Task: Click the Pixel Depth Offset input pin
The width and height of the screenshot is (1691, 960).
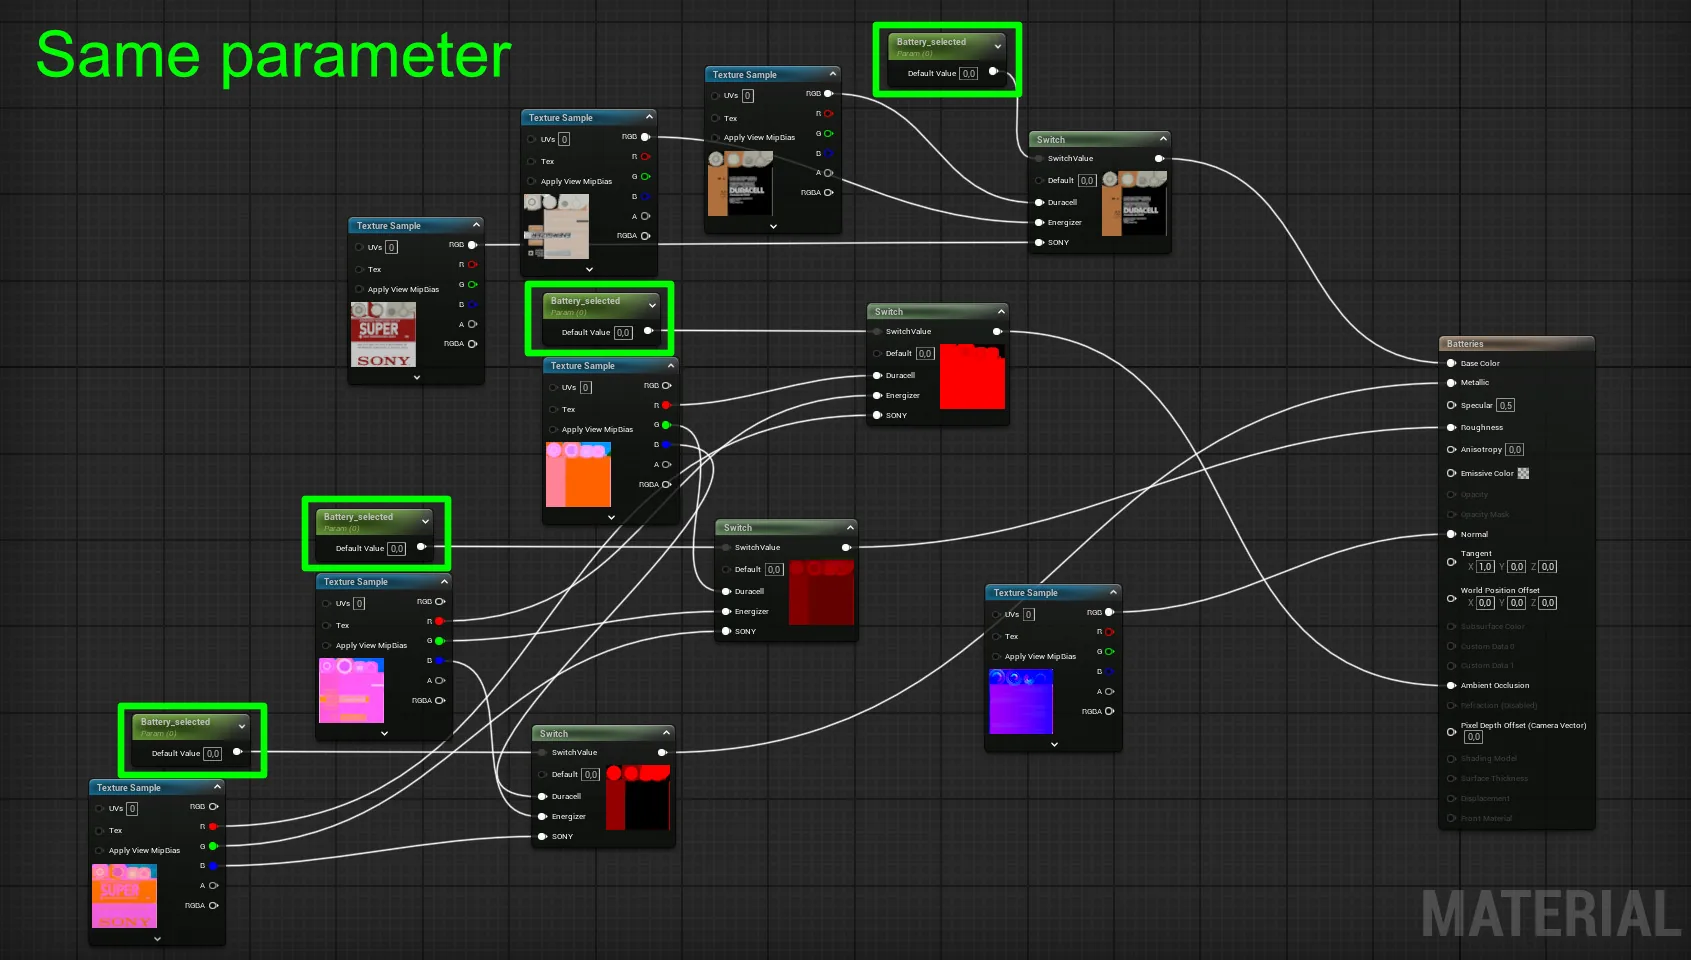Action: (x=1451, y=731)
